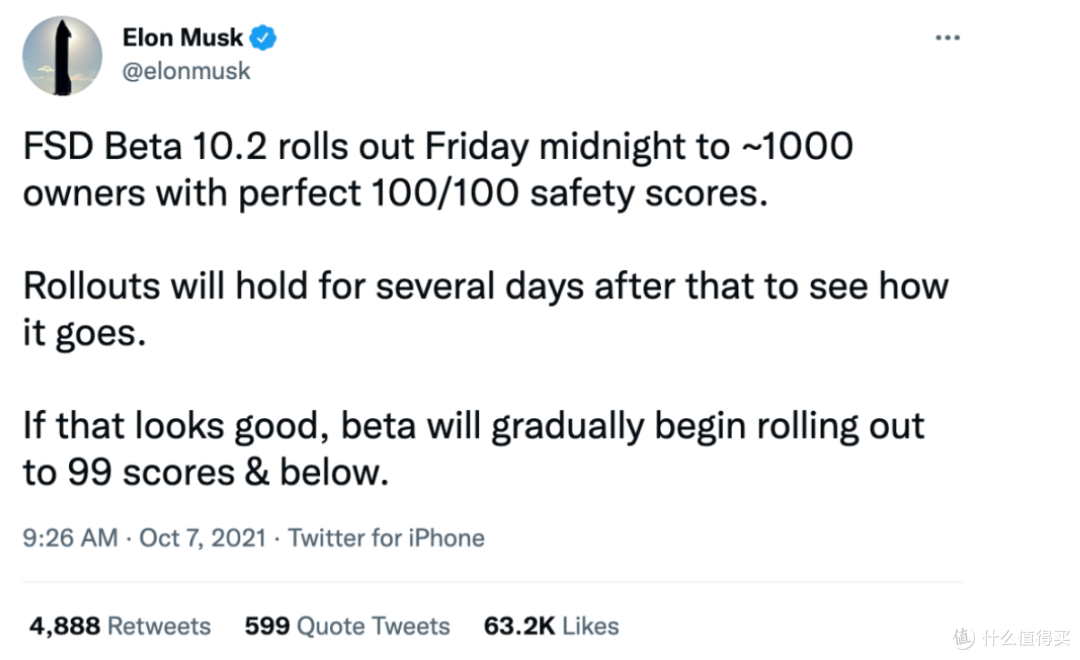
Task: Click the blue verified checkmark badge
Action: pyautogui.click(x=263, y=37)
